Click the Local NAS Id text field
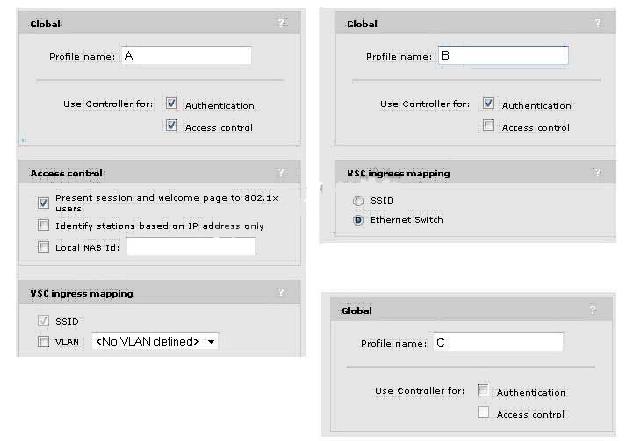 191,247
